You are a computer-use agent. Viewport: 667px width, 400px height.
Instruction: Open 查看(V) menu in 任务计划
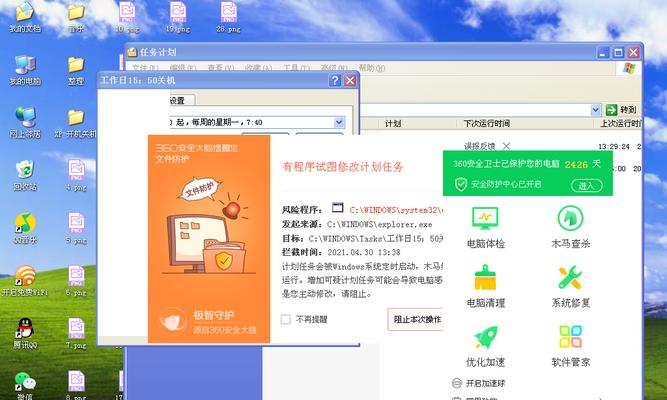(221, 68)
